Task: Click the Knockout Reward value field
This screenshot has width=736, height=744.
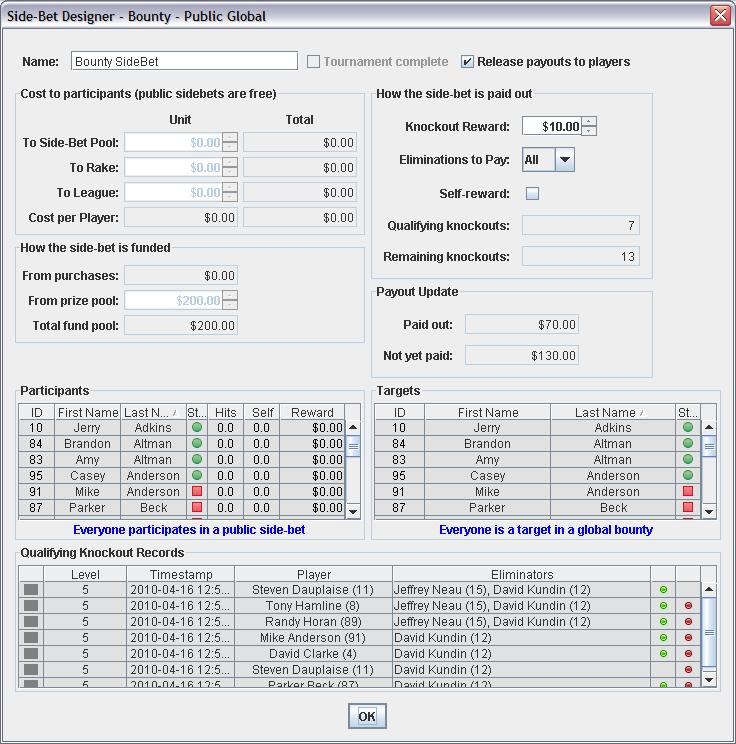Action: click(x=552, y=126)
